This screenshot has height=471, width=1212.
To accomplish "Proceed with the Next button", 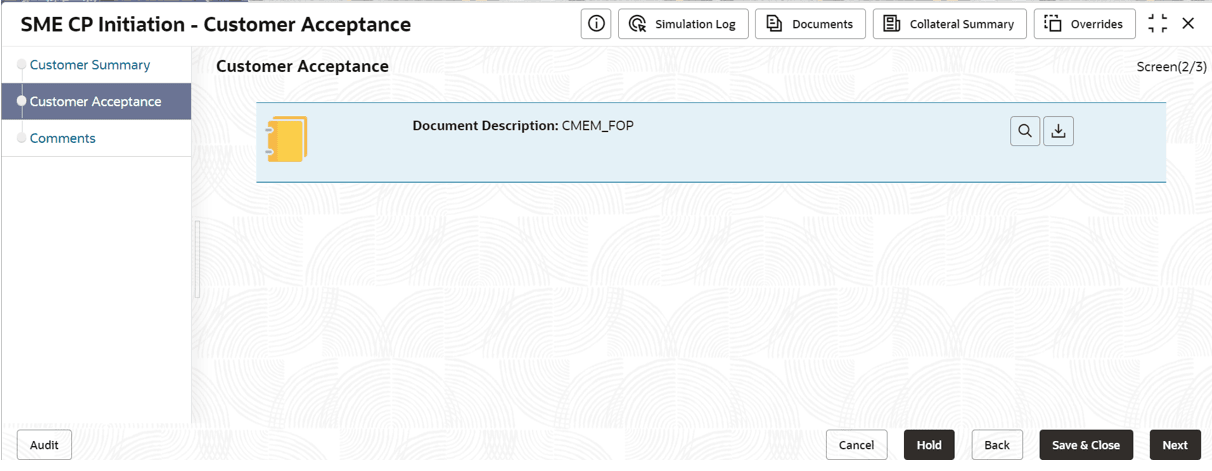I will coord(1175,445).
